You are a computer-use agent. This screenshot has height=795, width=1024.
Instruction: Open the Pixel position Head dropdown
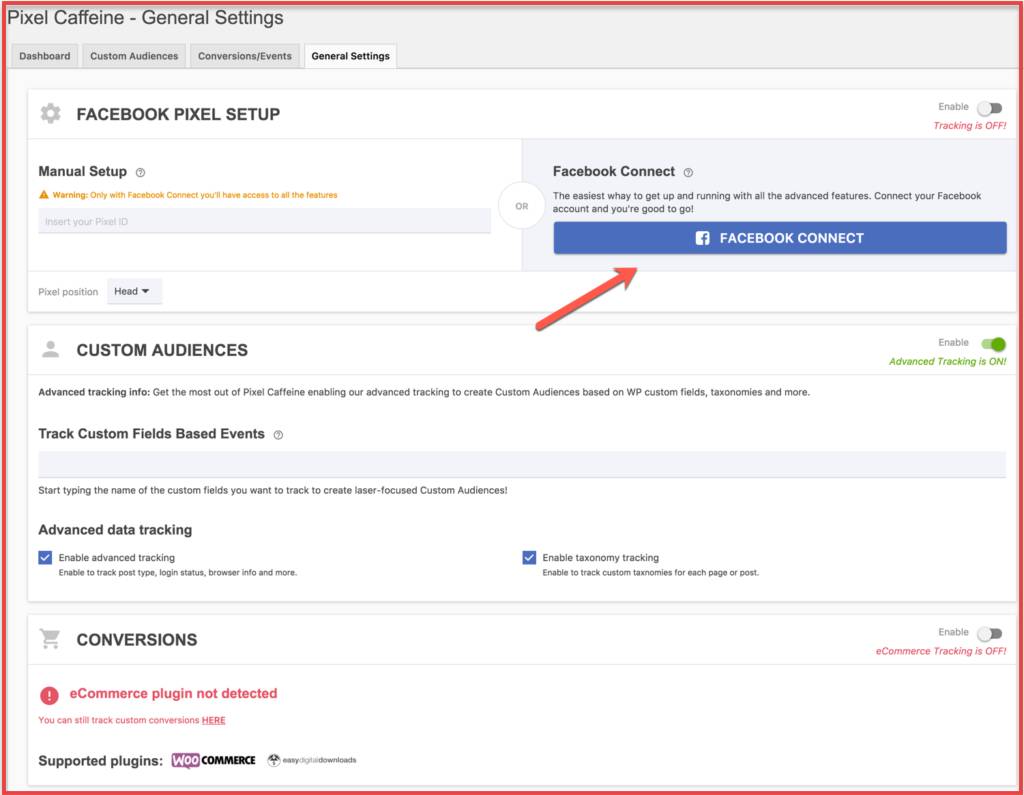click(134, 291)
